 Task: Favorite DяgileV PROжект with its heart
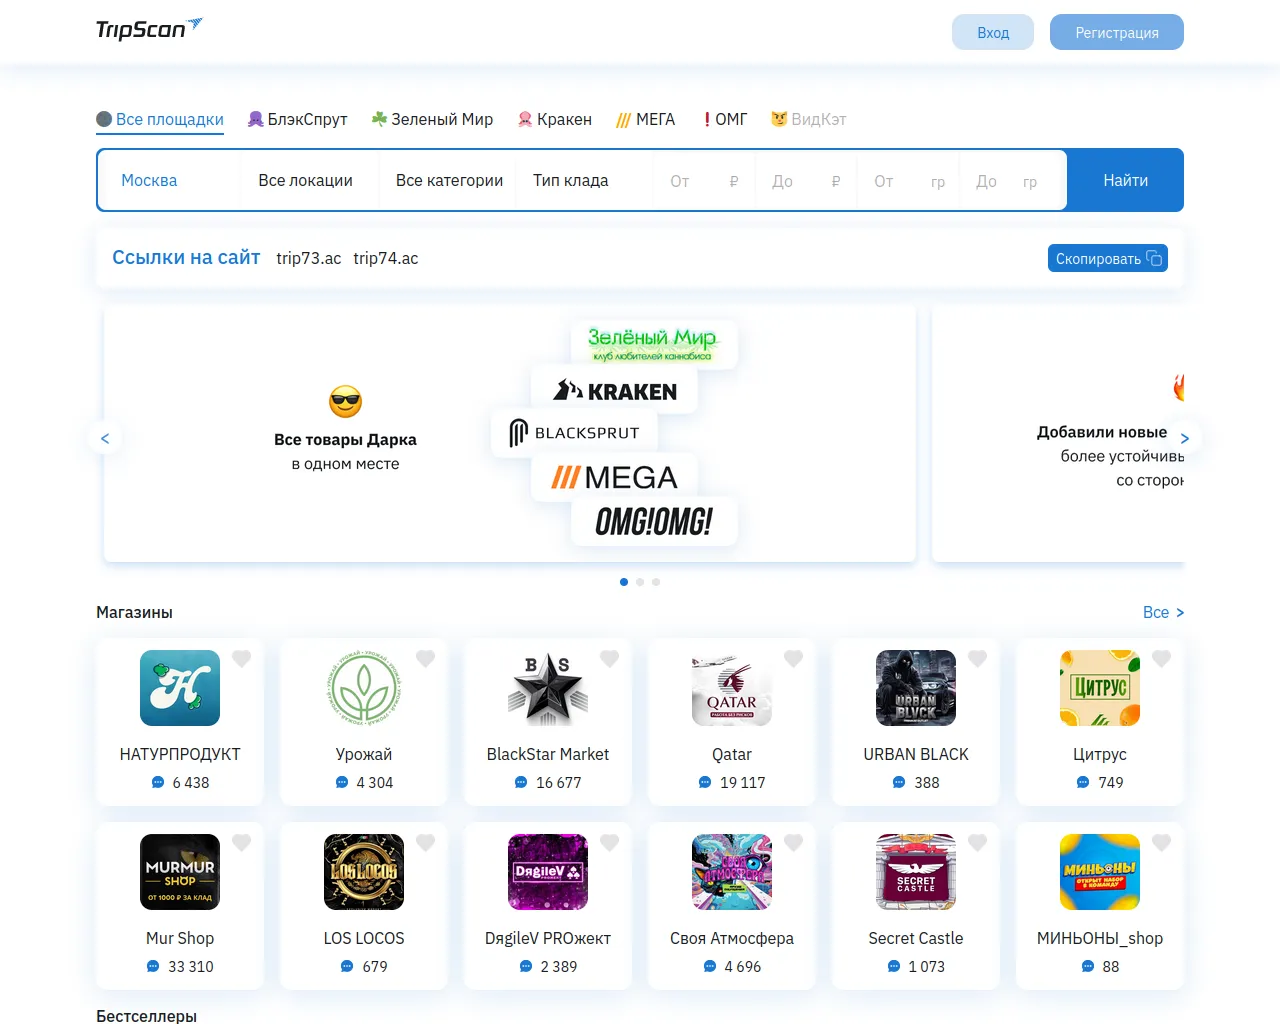coord(610,843)
